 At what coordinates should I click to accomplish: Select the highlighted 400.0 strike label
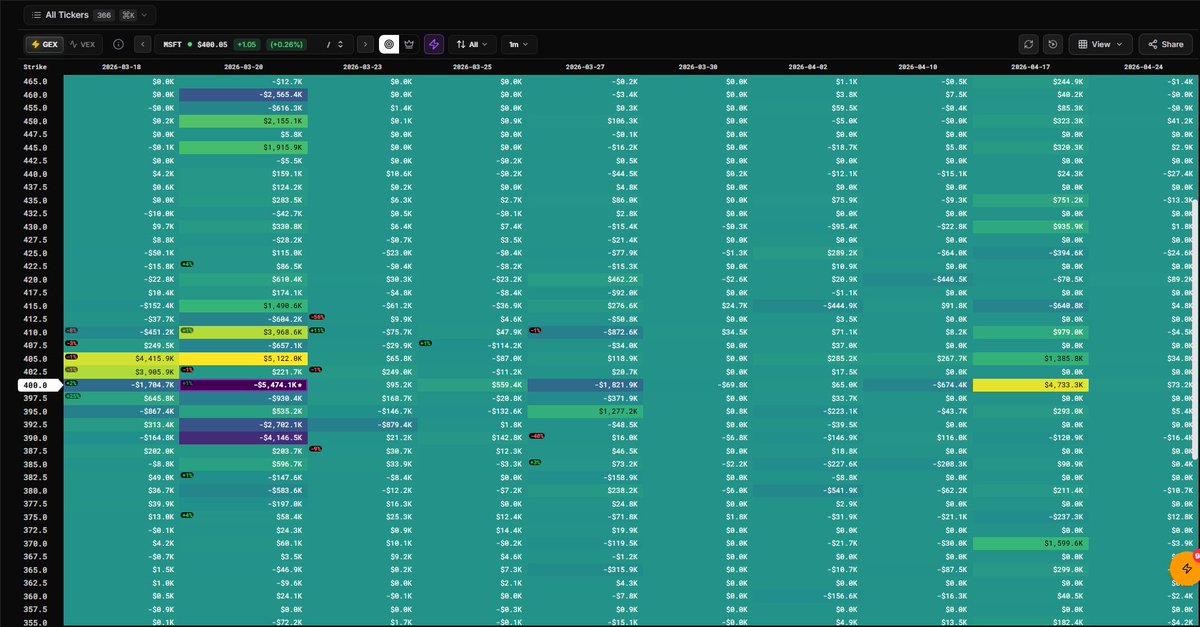[x=39, y=383]
